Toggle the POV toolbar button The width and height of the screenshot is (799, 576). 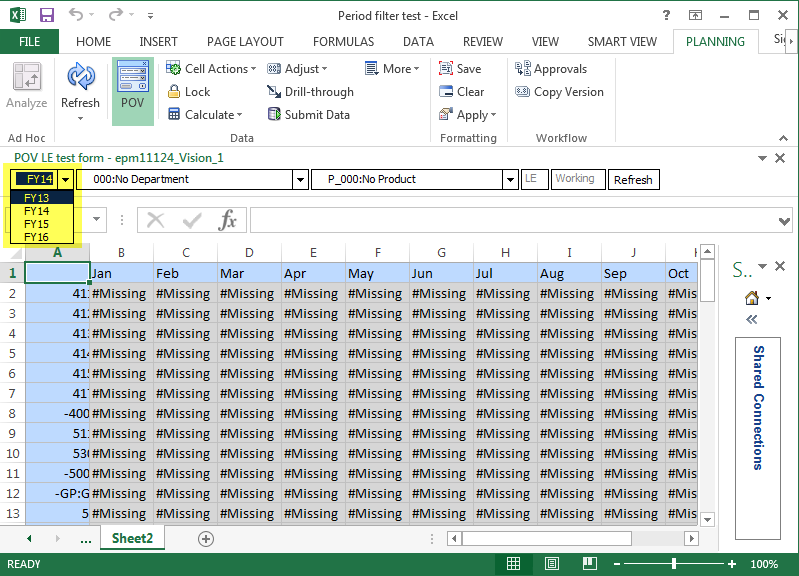coord(132,91)
